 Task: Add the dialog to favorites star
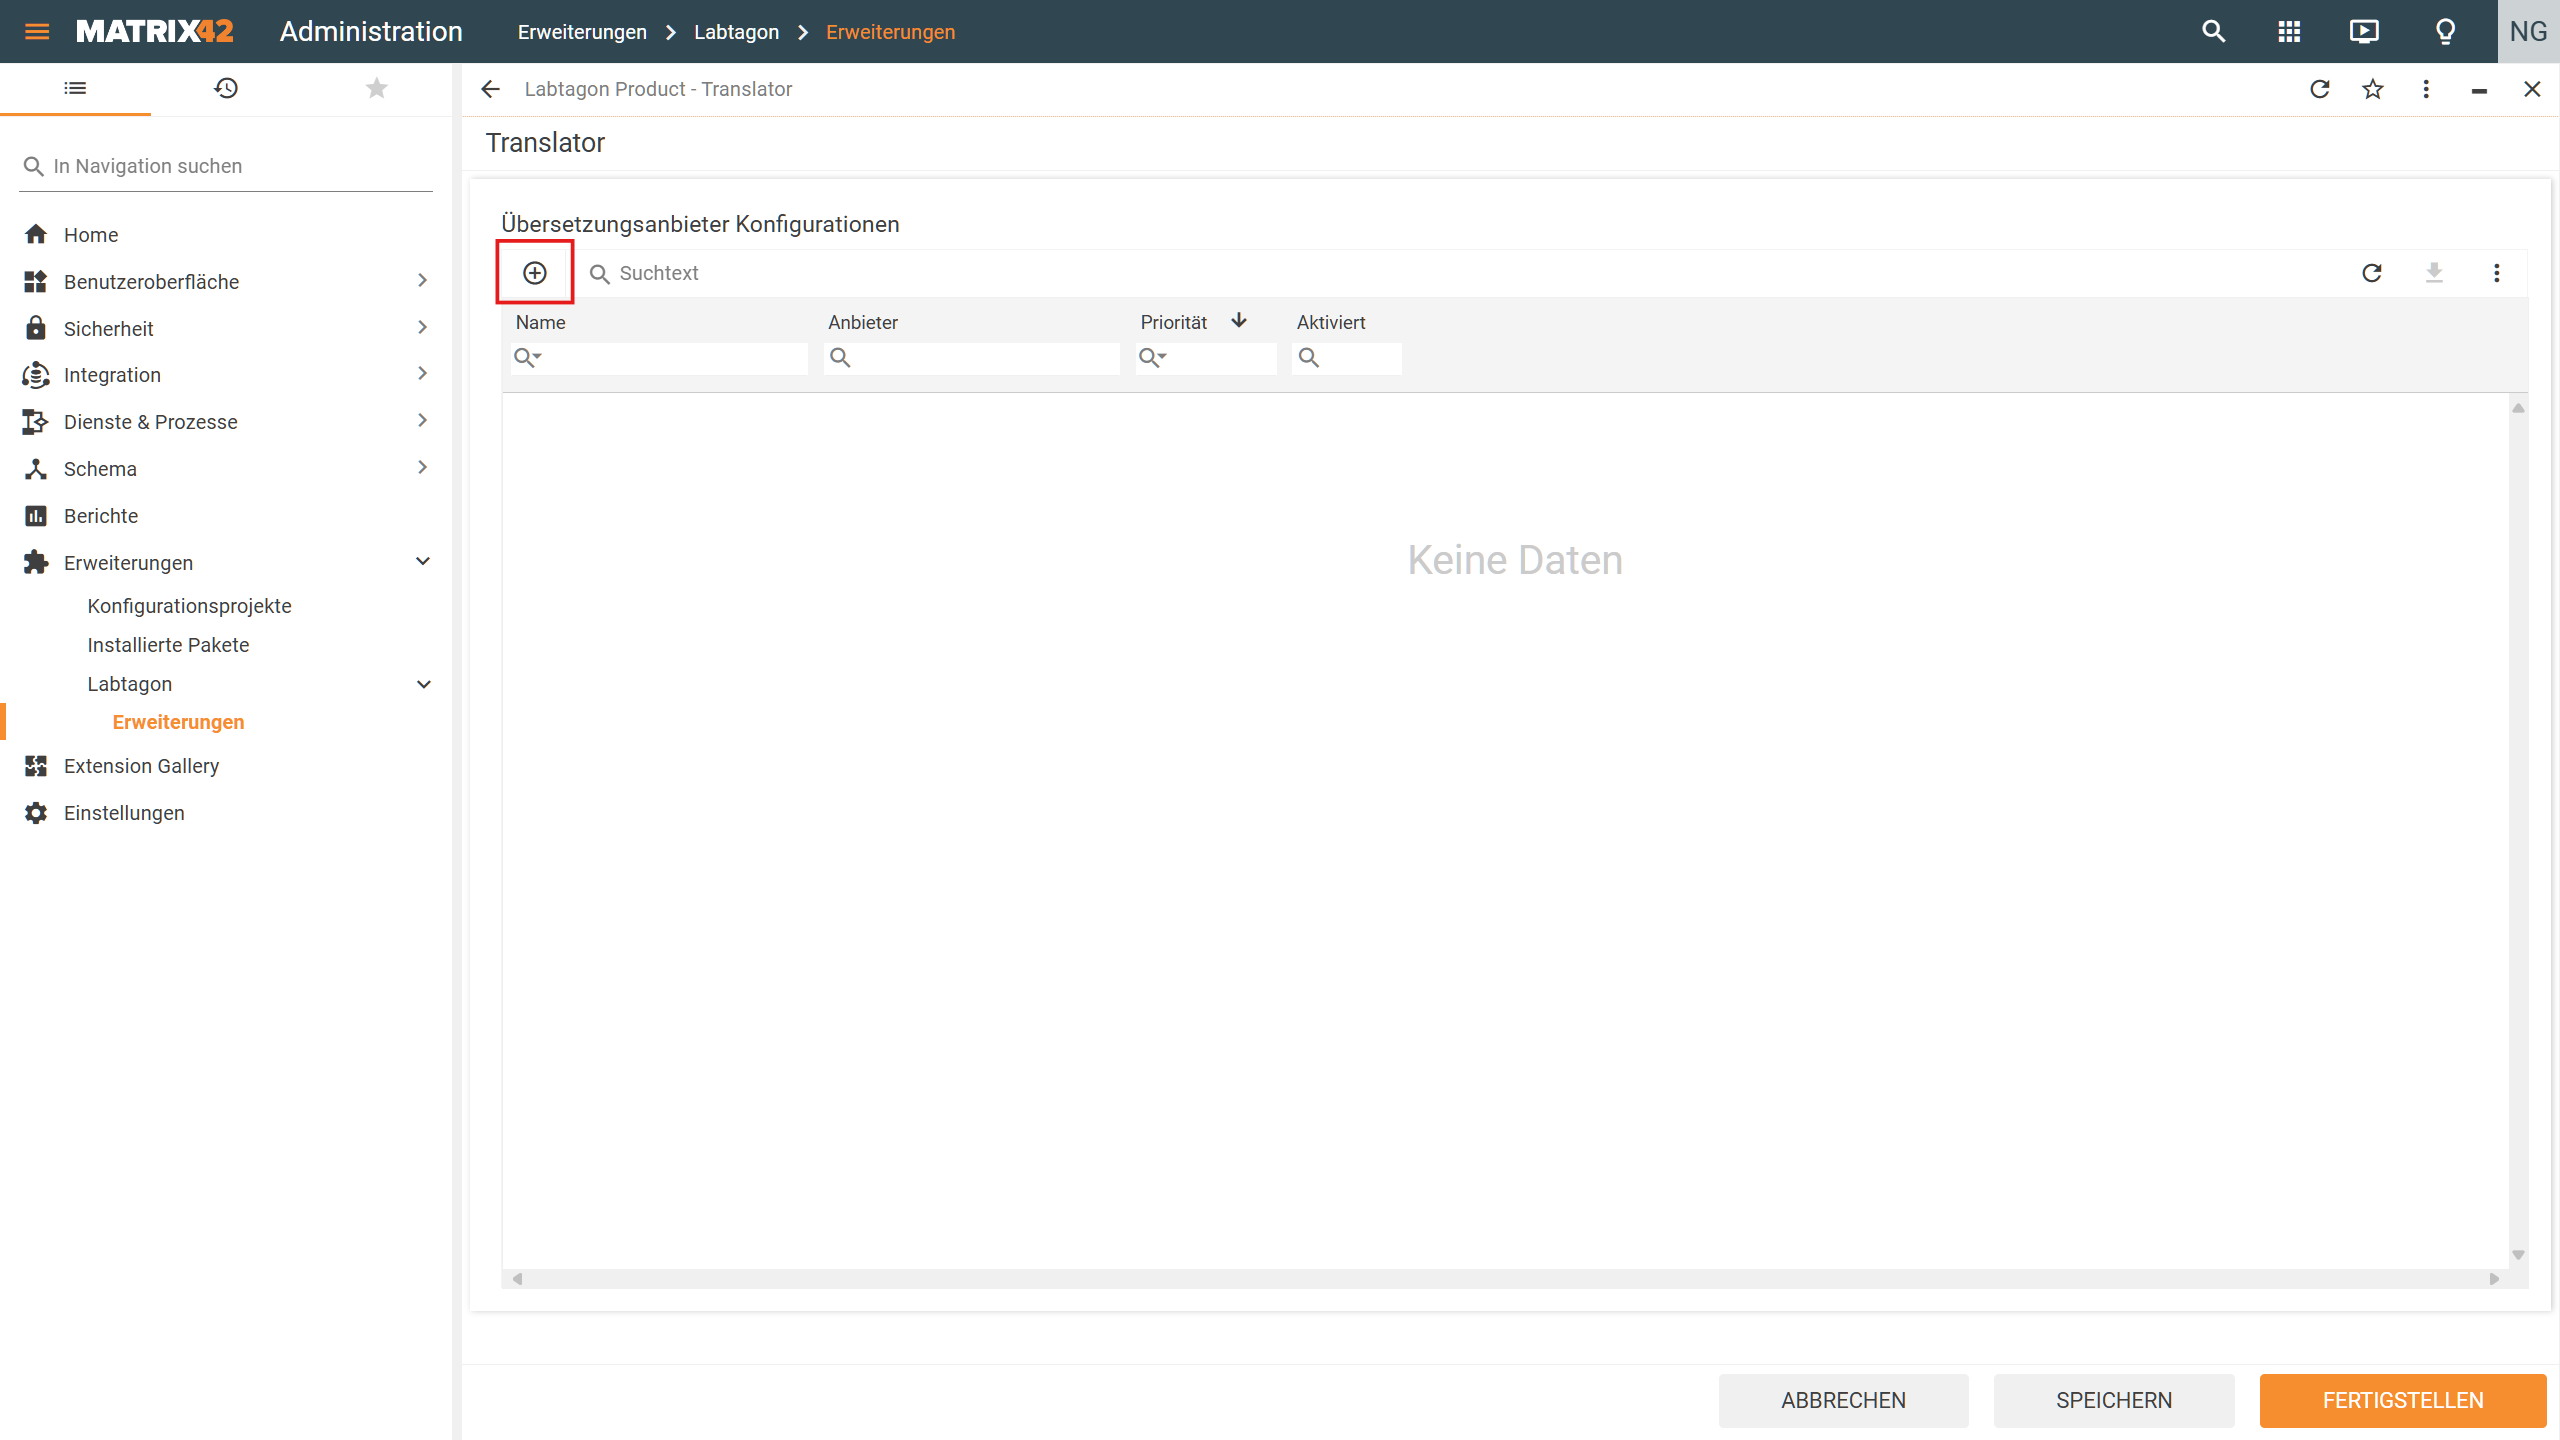coord(2373,89)
